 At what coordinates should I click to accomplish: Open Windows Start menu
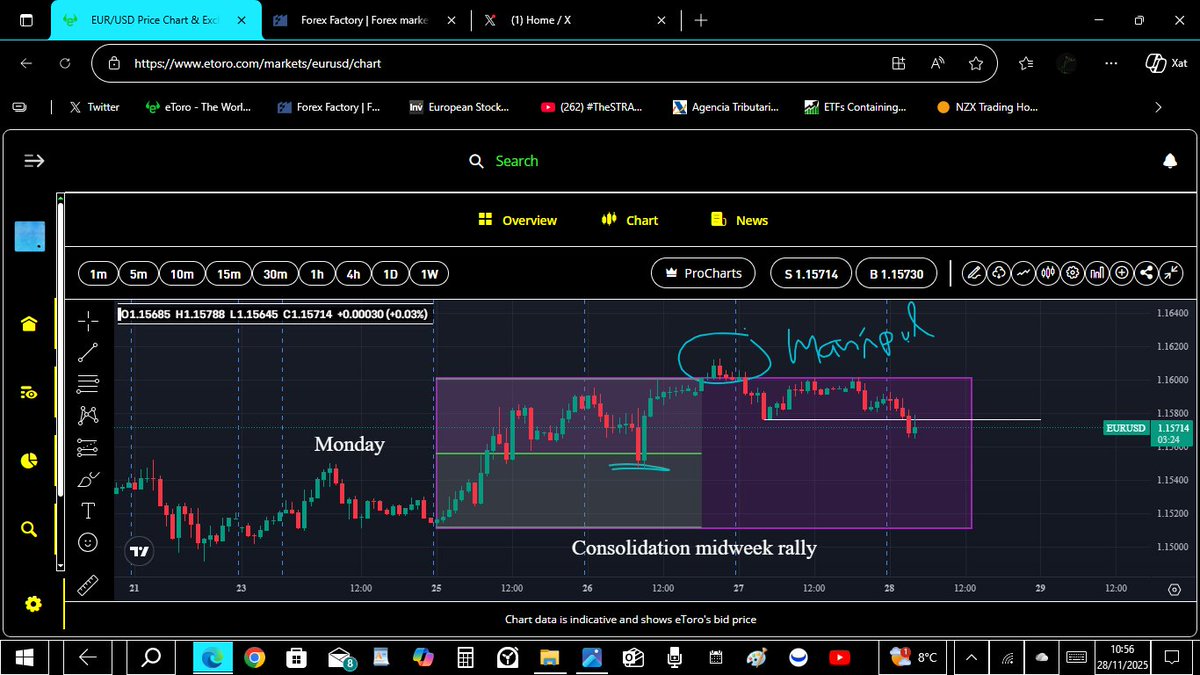click(x=25, y=657)
